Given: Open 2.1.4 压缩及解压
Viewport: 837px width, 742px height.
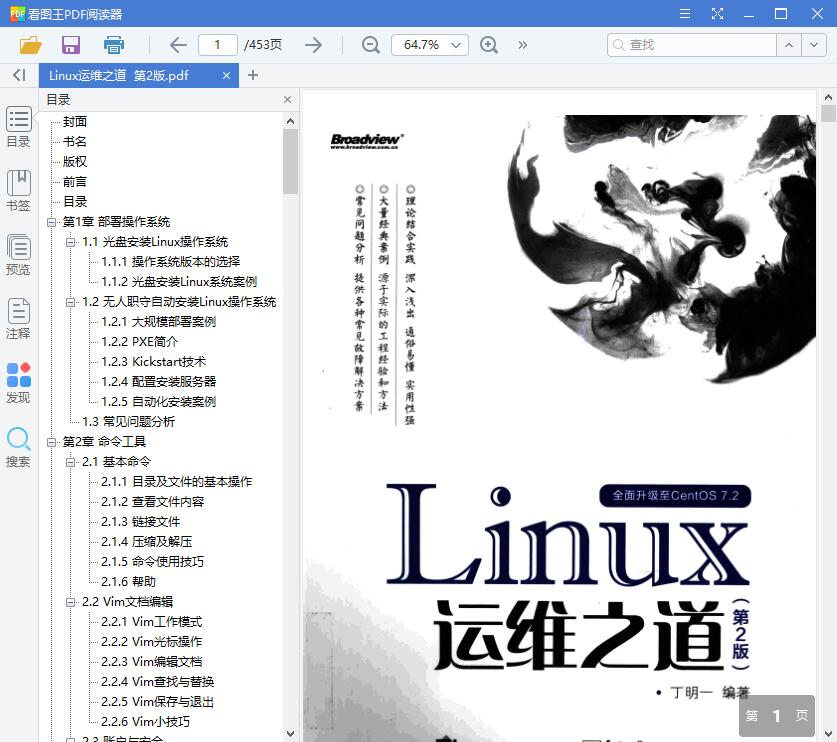Looking at the screenshot, I should click(x=147, y=542).
